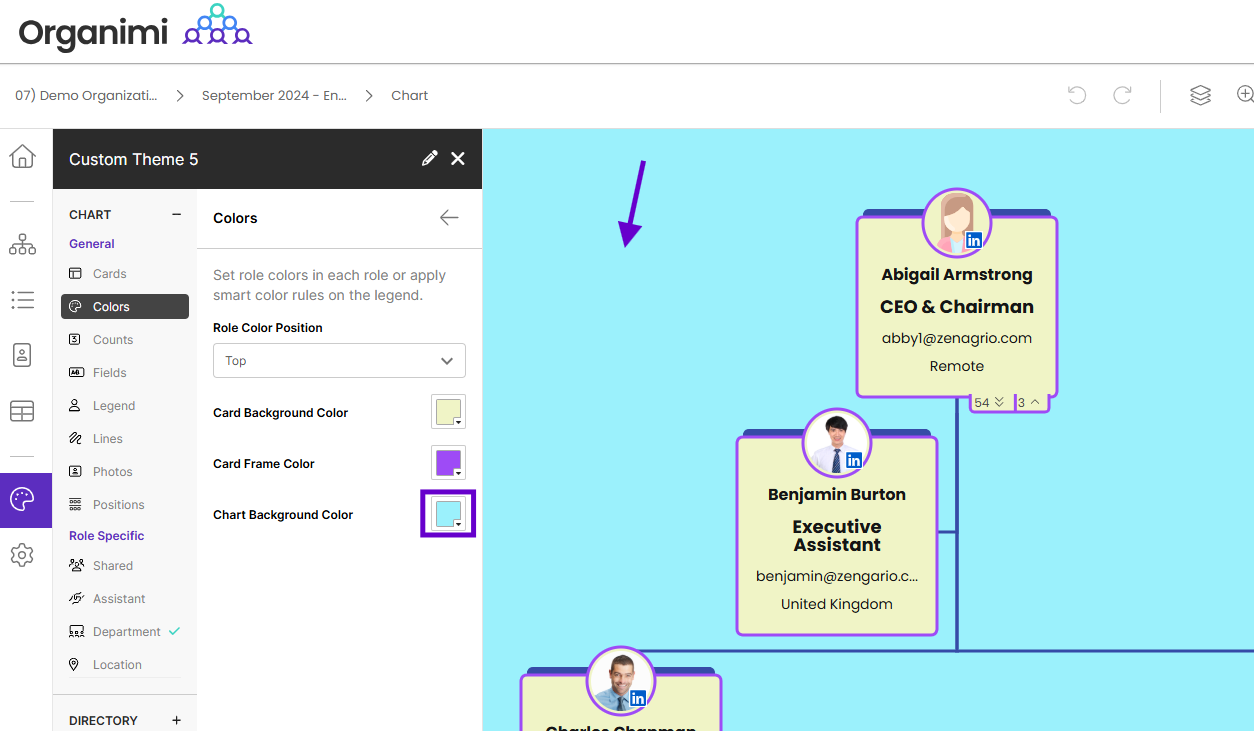Screen dimensions: 1254x731
Task: Expand the DIRECTORY section
Action: (x=177, y=720)
